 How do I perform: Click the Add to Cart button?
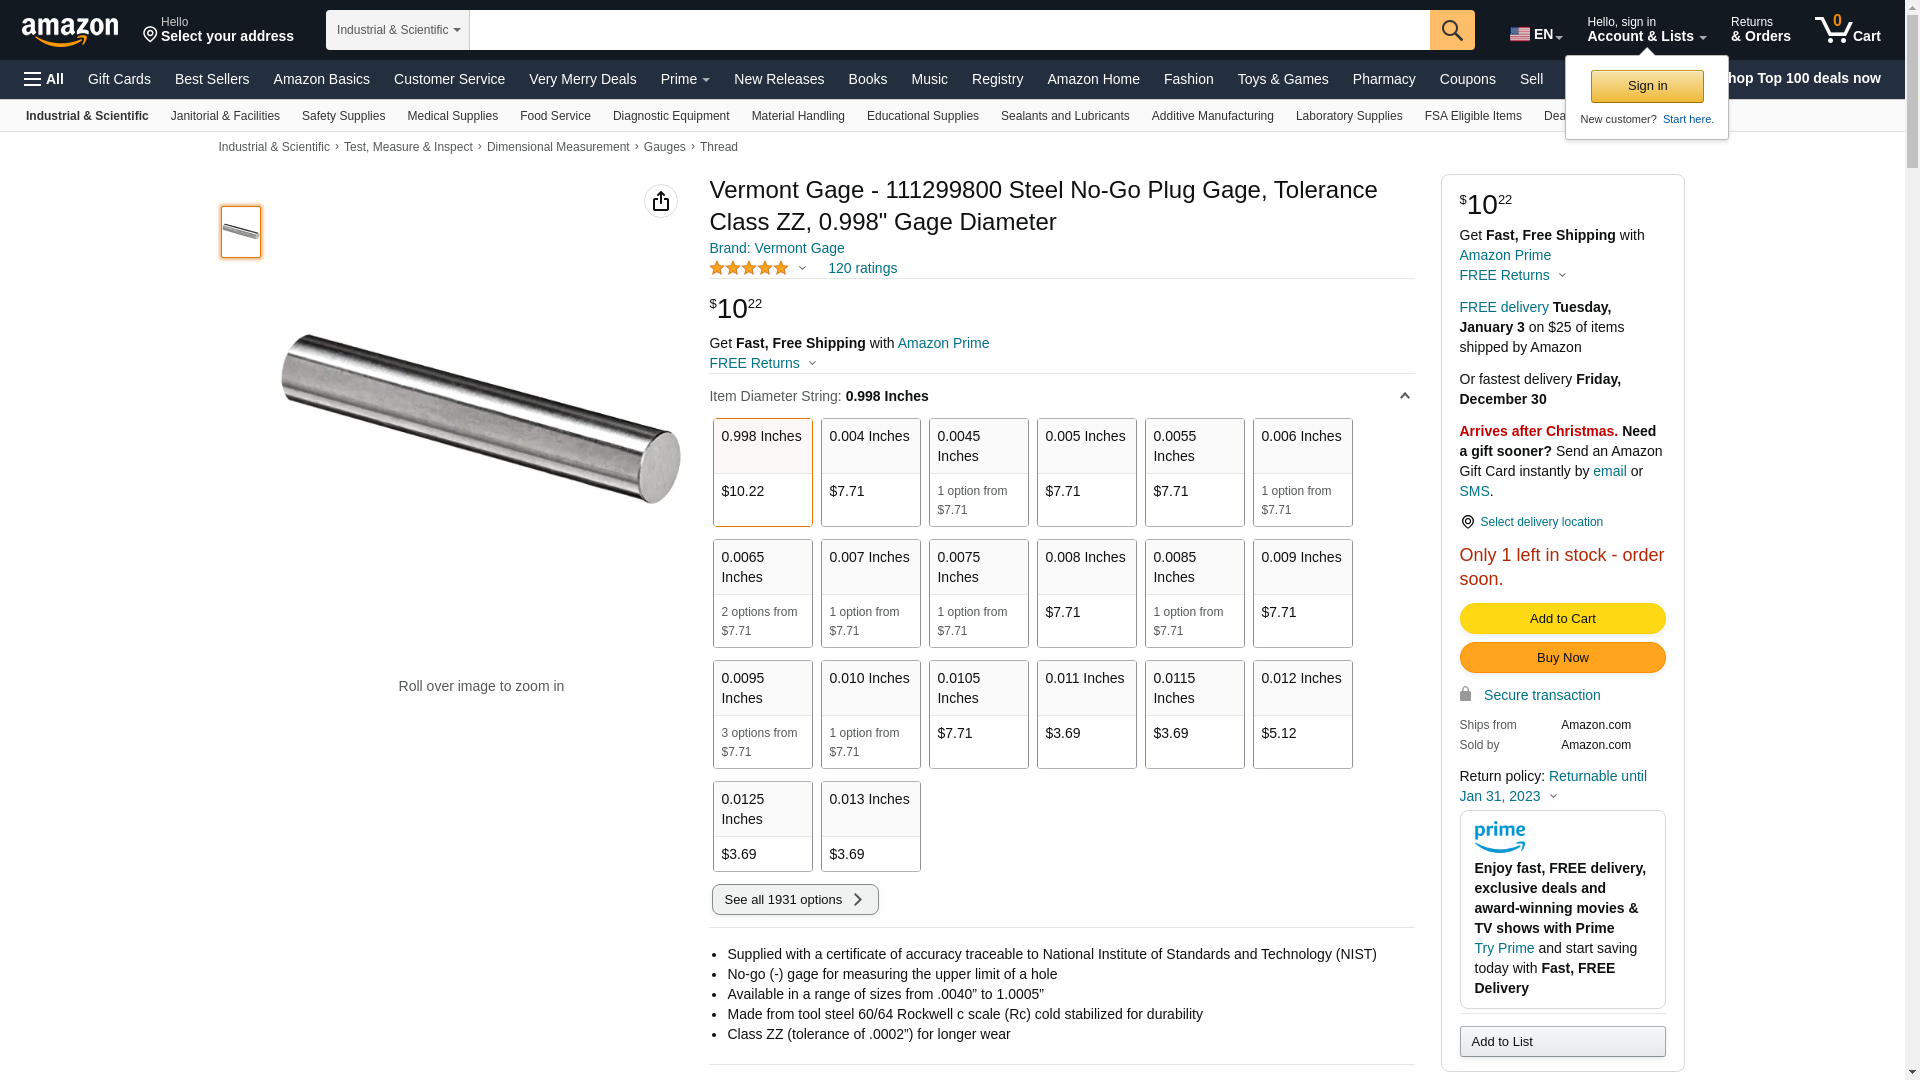[x=1562, y=618]
